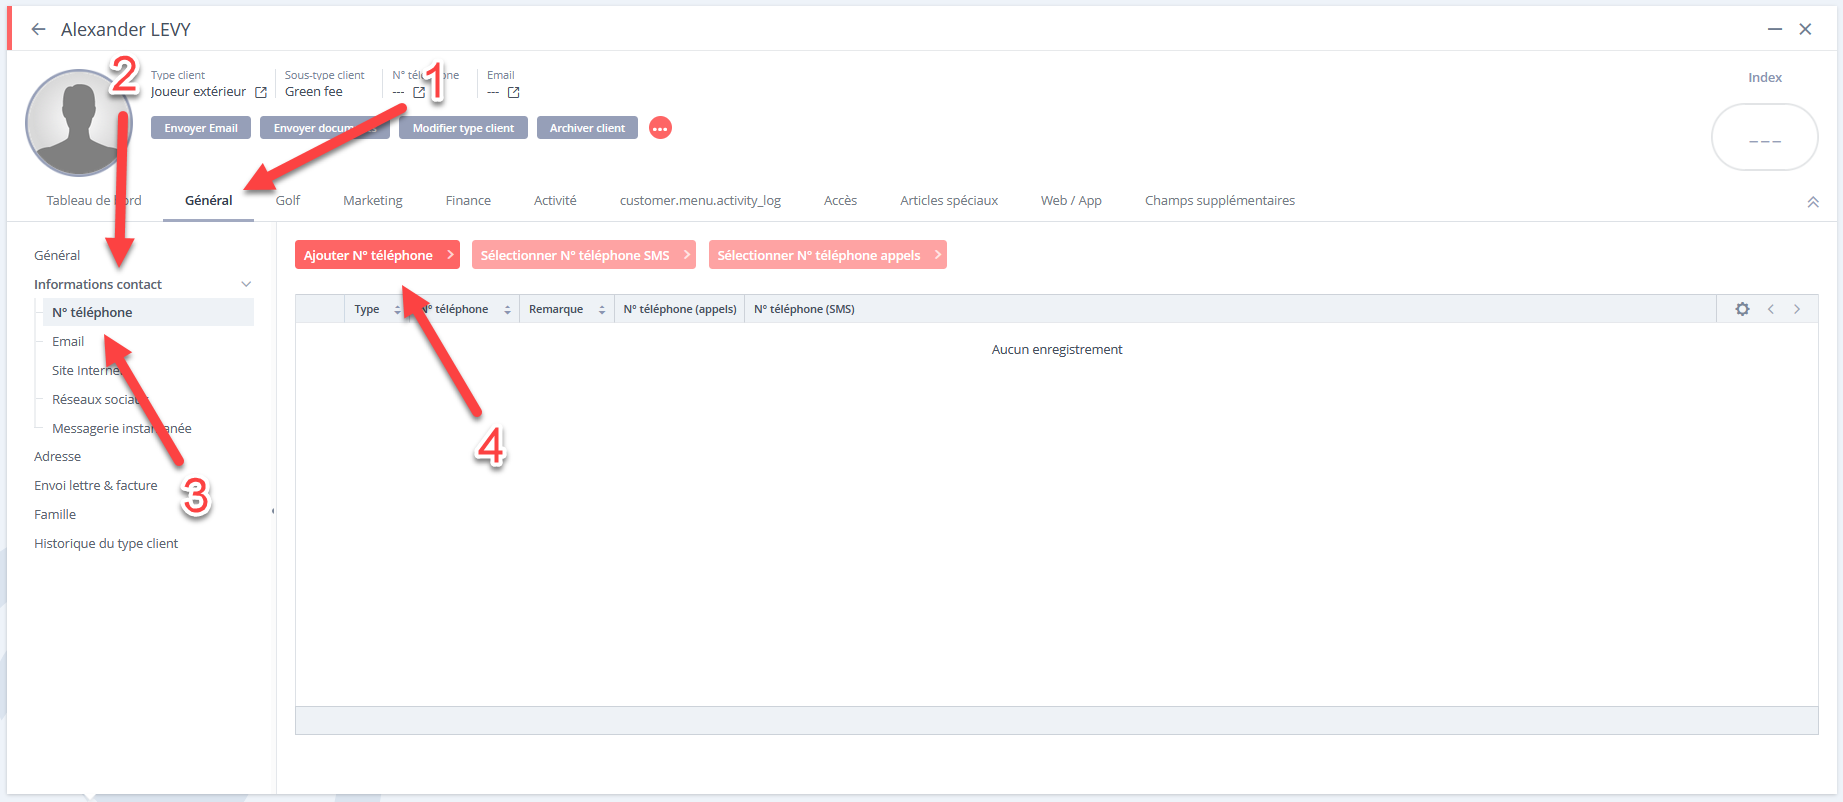Open the Accès tab
The image size is (1843, 802).
pyautogui.click(x=840, y=200)
